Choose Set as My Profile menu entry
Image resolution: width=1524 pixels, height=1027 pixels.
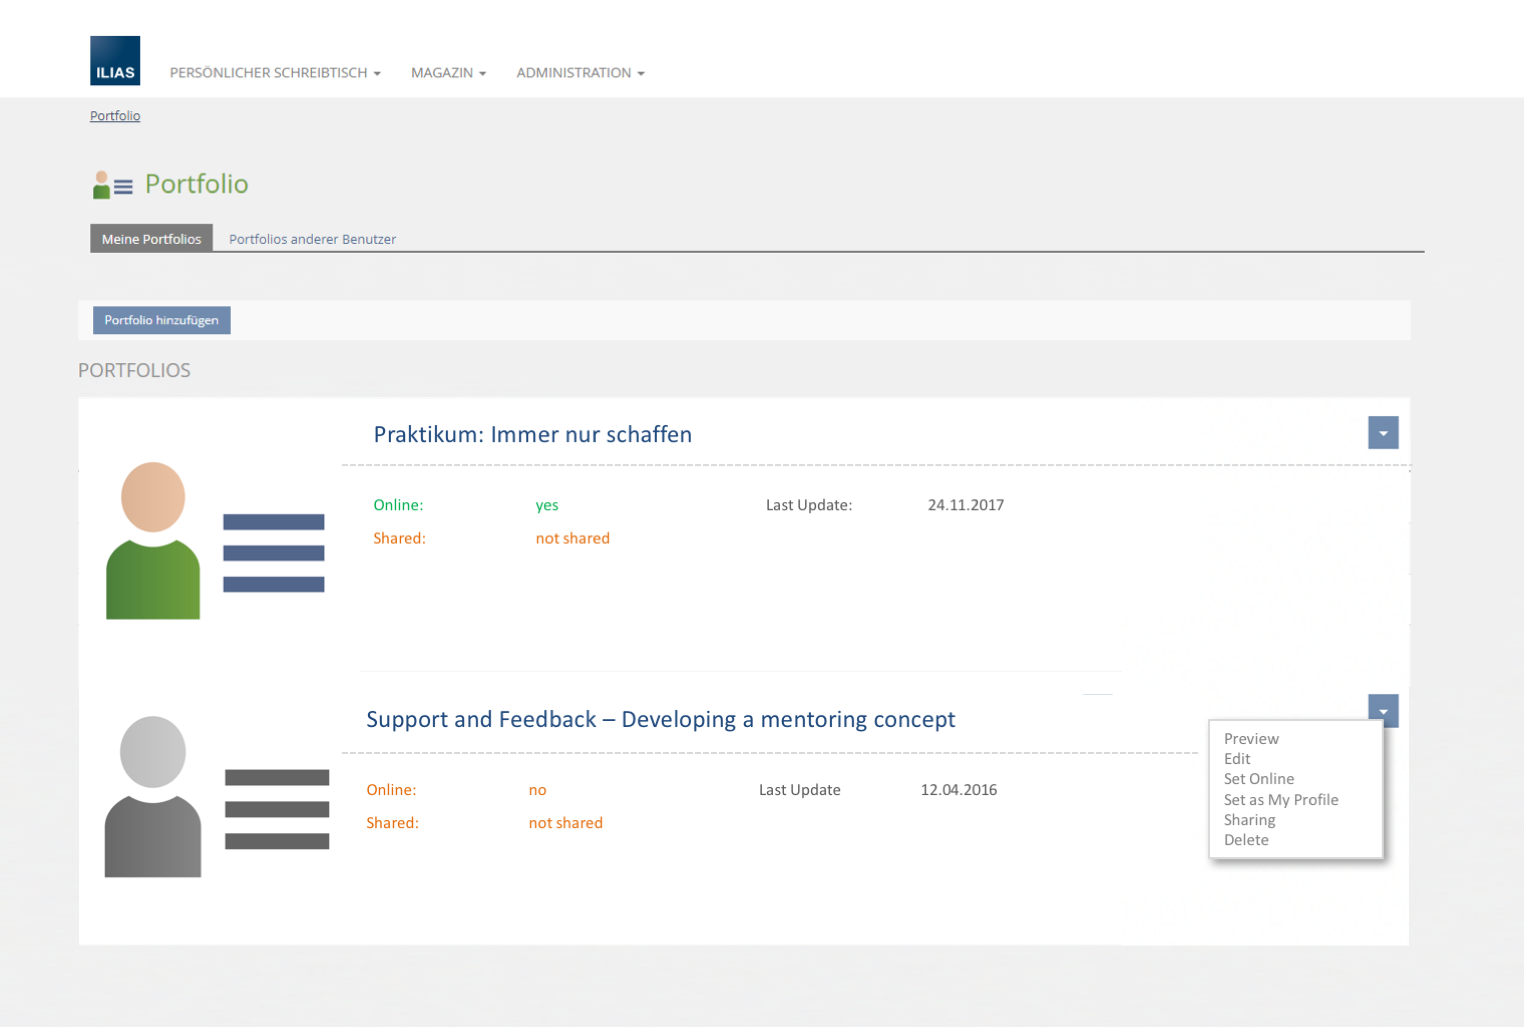point(1280,800)
